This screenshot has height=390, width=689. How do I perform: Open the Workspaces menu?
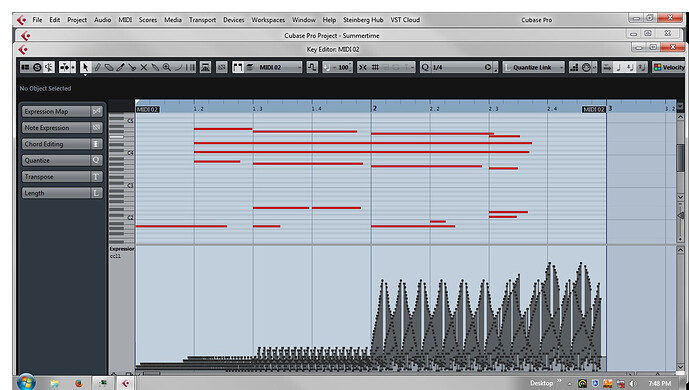point(268,20)
